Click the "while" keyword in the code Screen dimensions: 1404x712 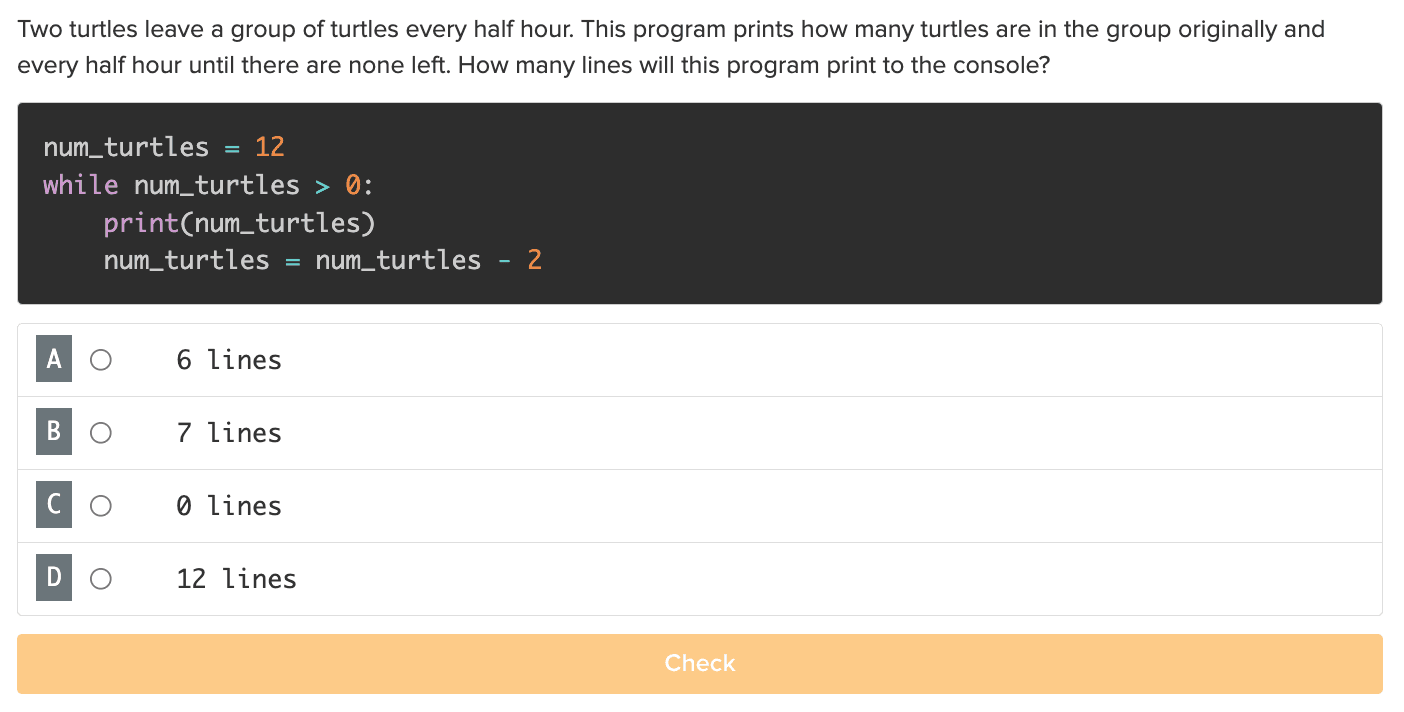click(x=80, y=185)
